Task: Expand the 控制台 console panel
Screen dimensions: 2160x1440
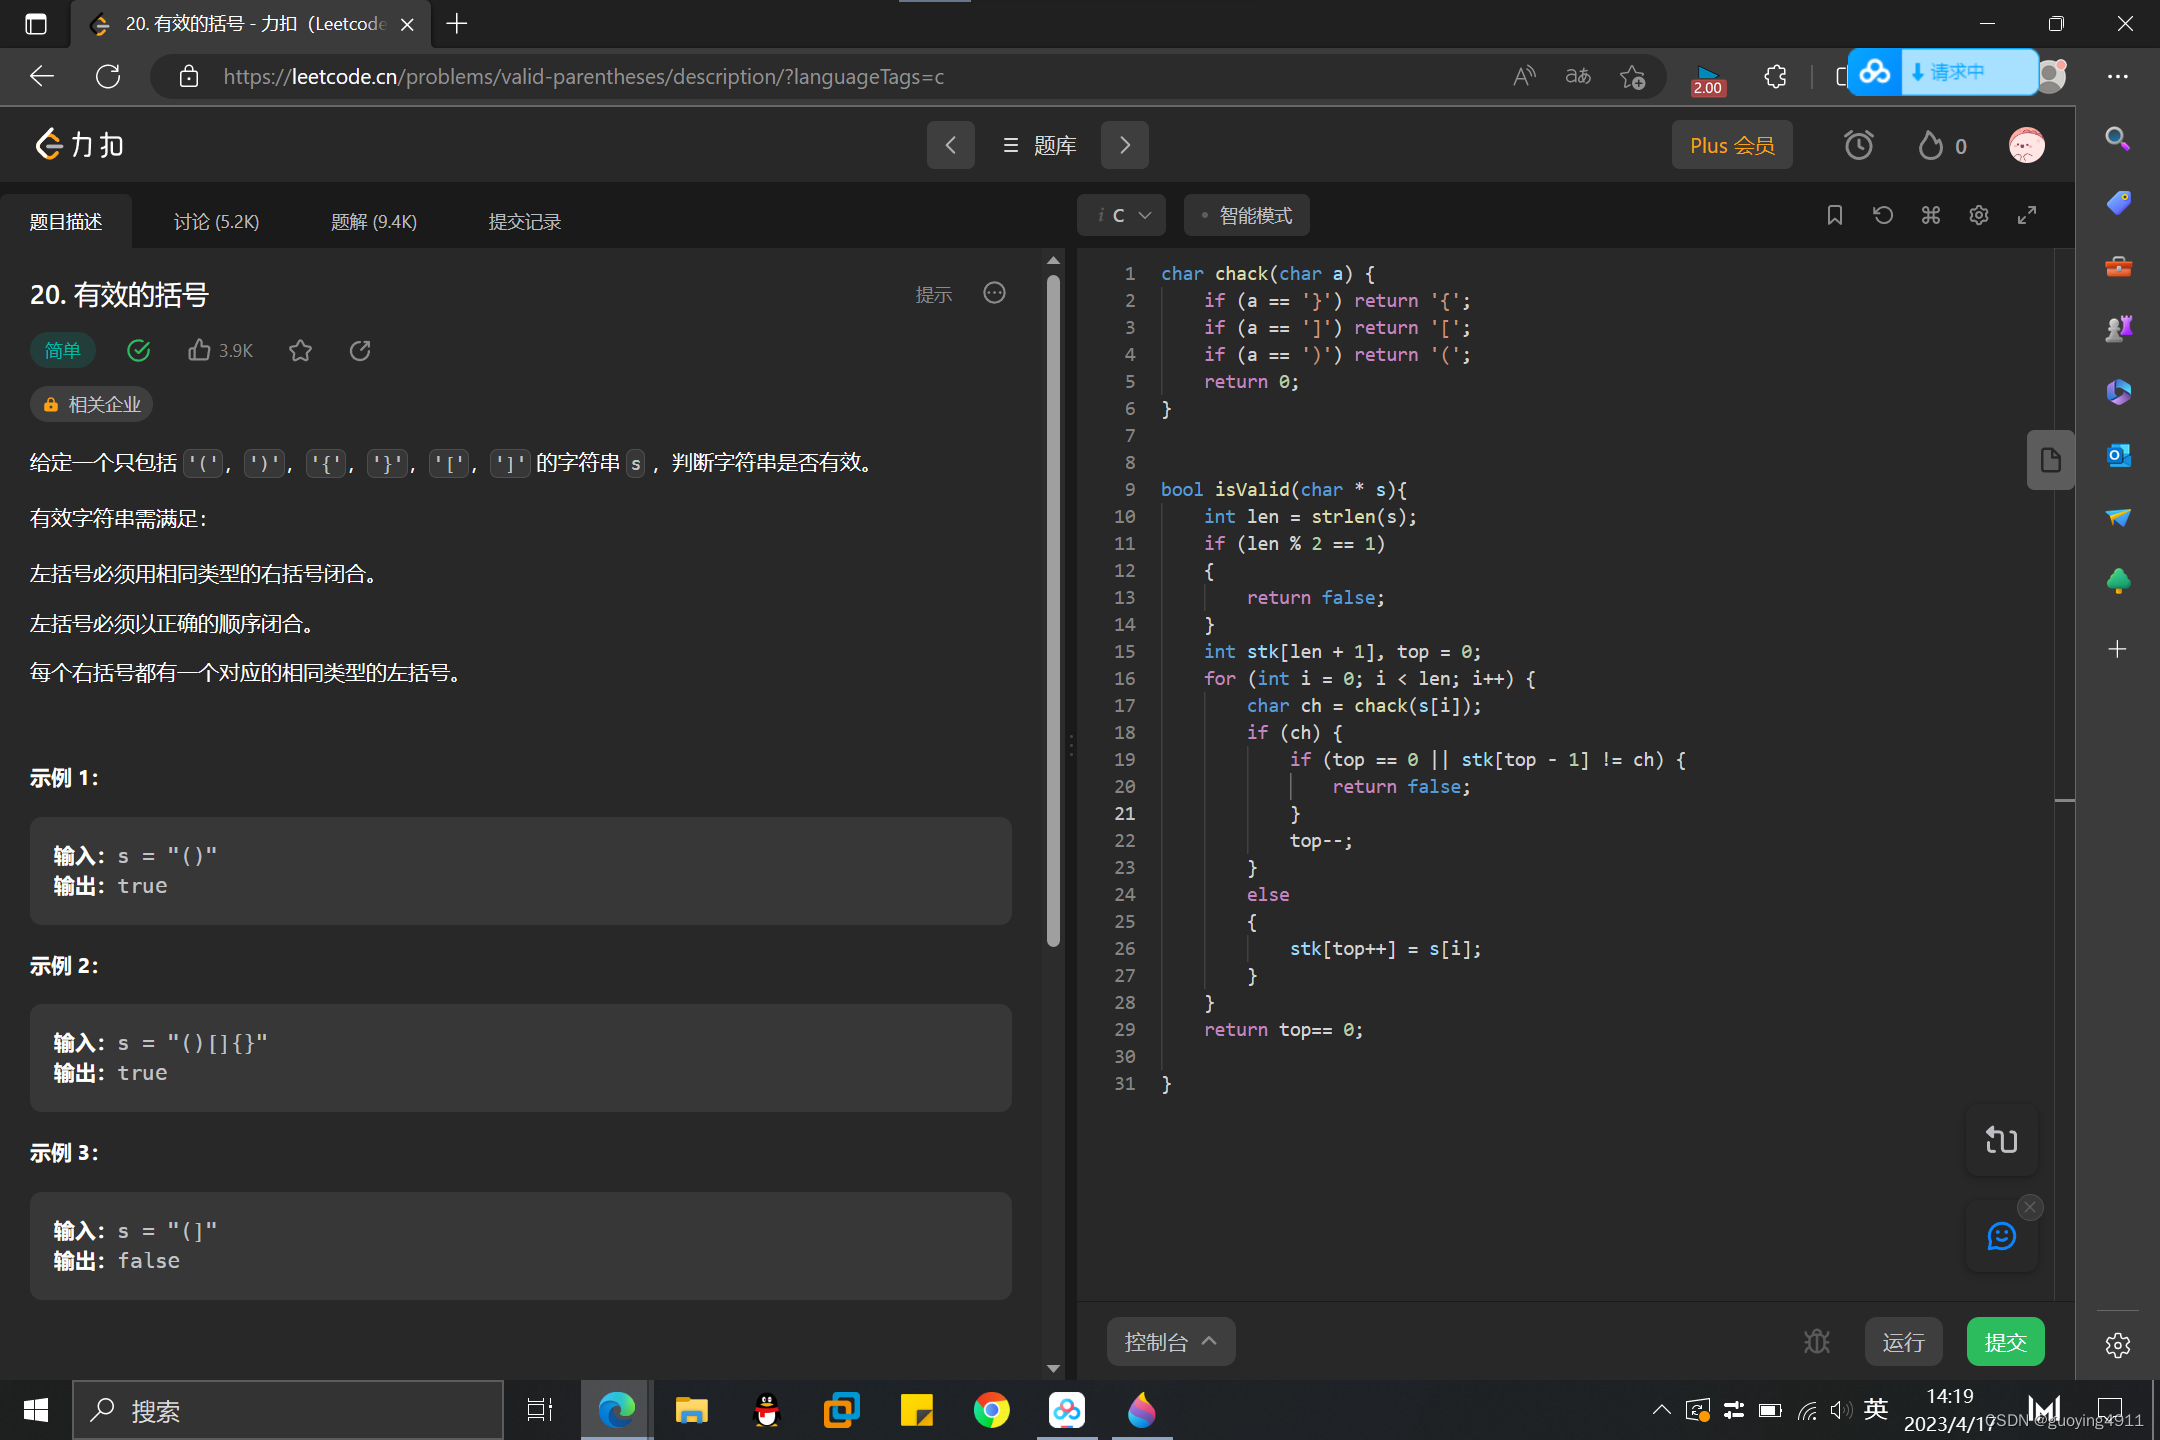Action: tap(1170, 1341)
